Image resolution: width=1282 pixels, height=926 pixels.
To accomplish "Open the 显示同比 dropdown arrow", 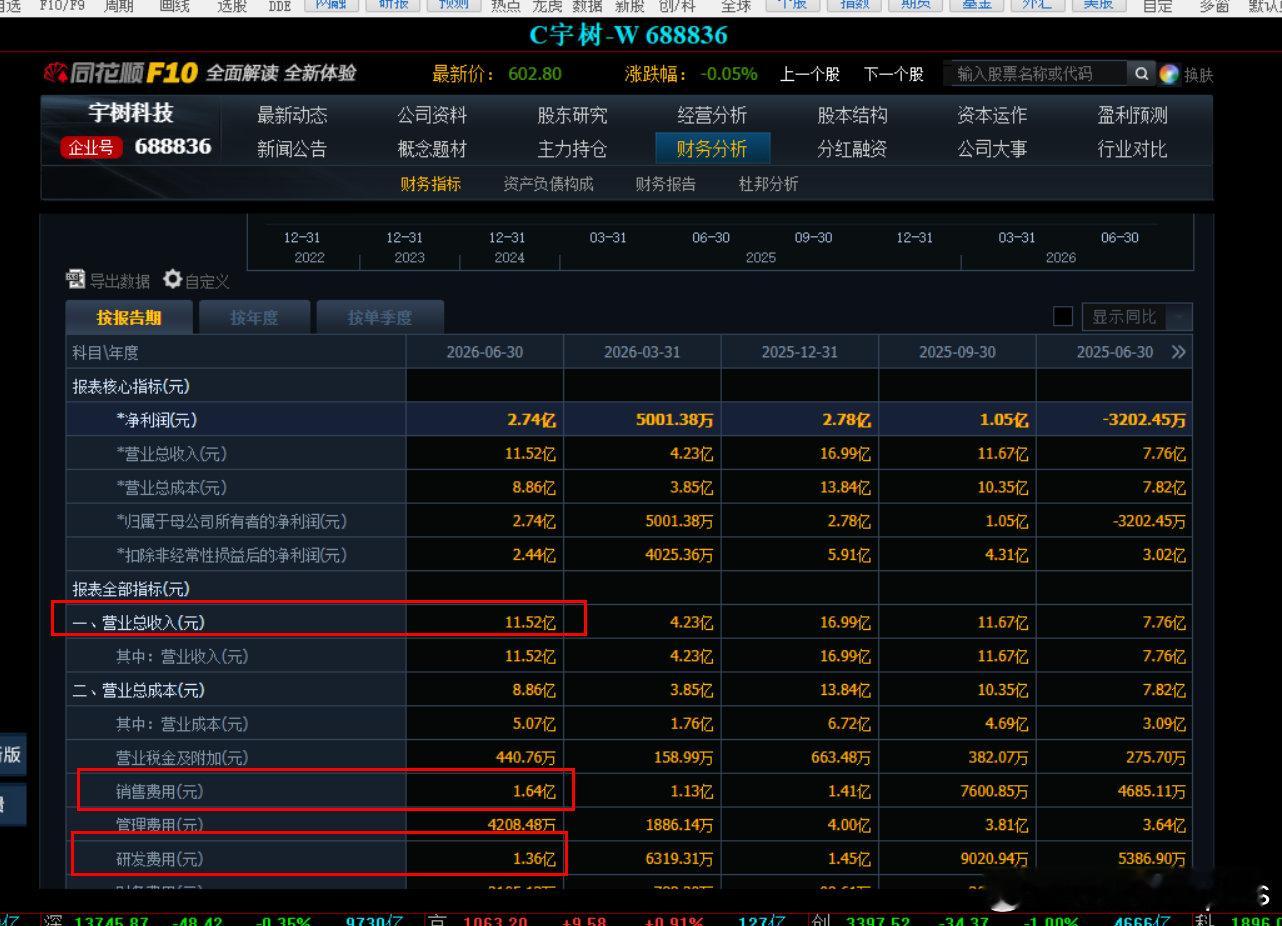I will (1179, 317).
